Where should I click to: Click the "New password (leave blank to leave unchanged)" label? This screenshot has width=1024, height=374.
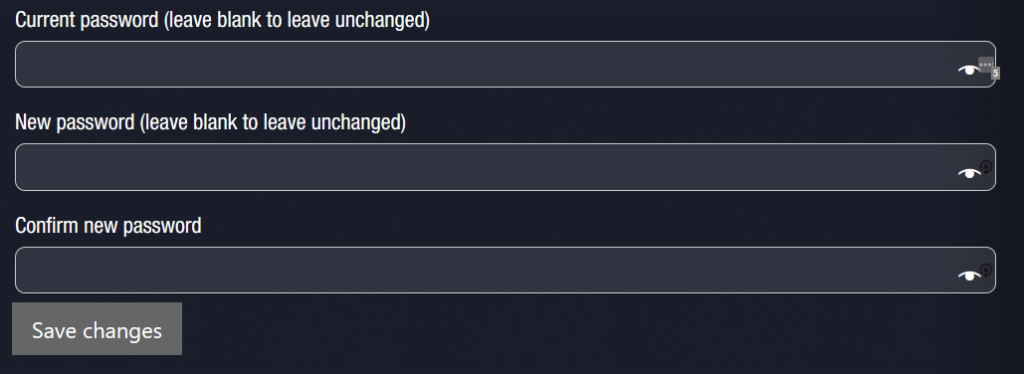click(210, 122)
